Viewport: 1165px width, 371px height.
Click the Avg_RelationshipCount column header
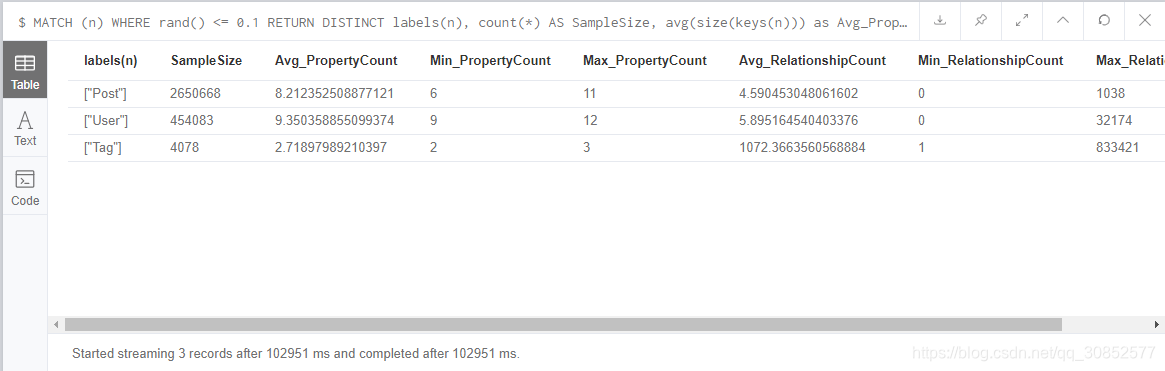click(x=812, y=61)
